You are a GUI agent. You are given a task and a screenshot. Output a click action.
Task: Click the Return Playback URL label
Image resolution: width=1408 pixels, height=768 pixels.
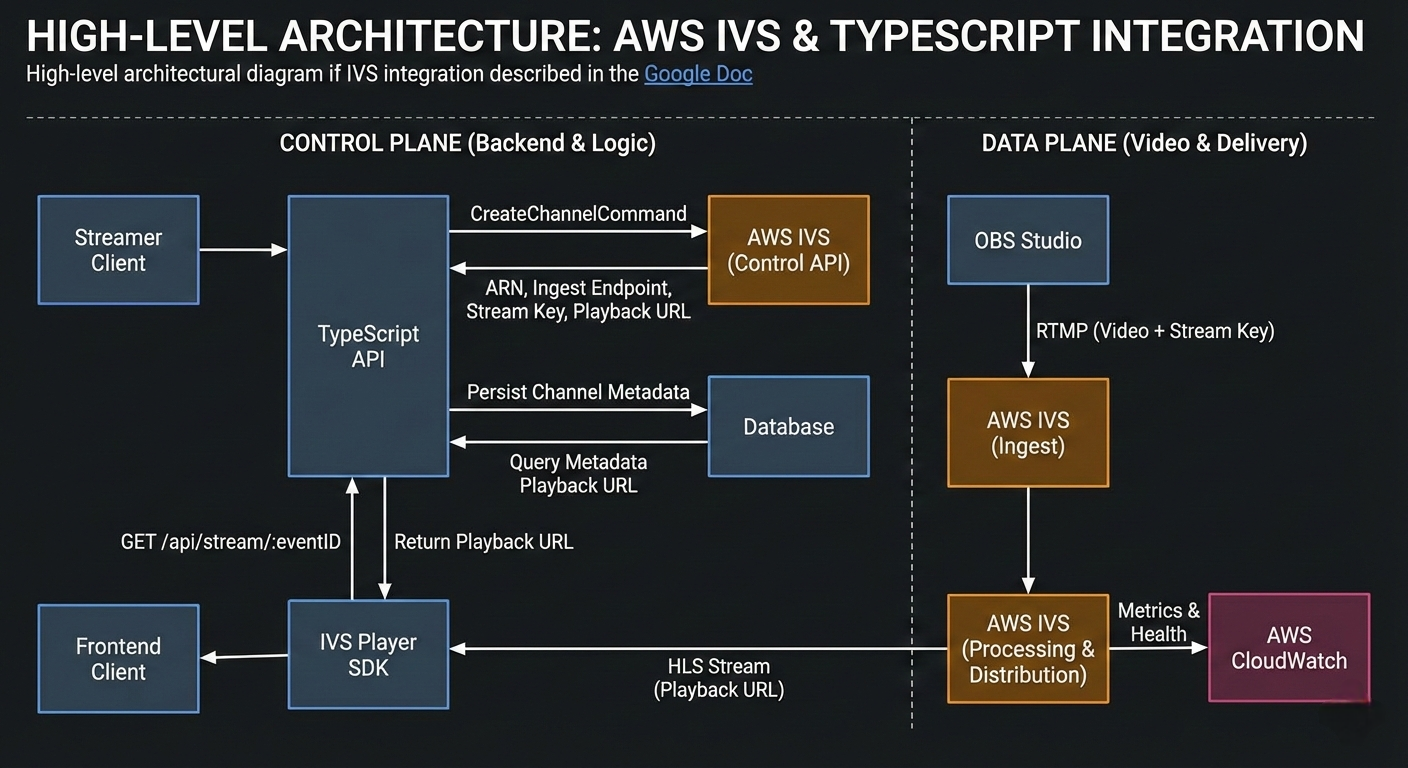coord(484,542)
